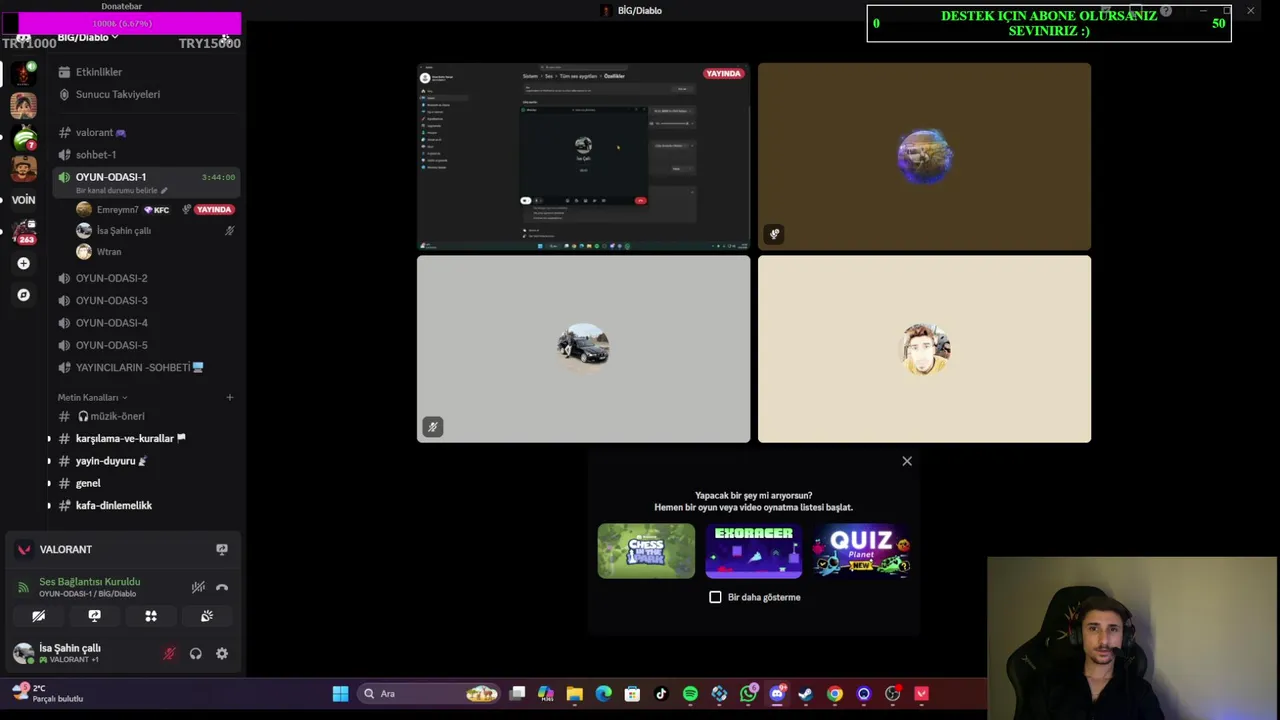Disconnect from voice call
The image size is (1280, 720).
point(222,587)
